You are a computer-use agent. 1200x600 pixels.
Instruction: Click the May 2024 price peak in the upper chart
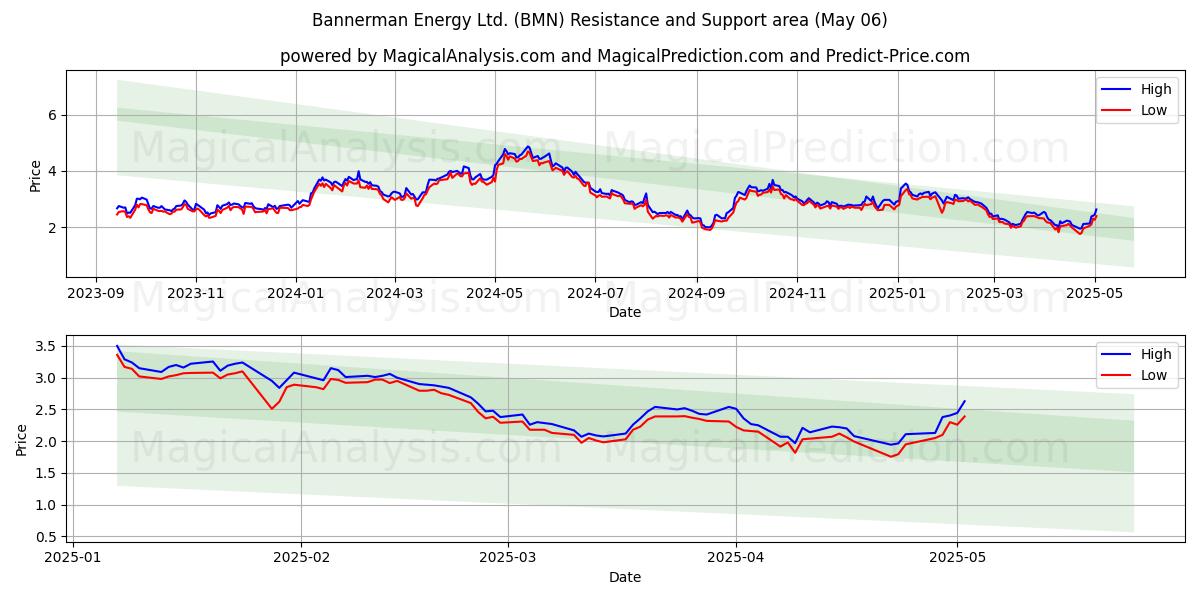point(528,147)
